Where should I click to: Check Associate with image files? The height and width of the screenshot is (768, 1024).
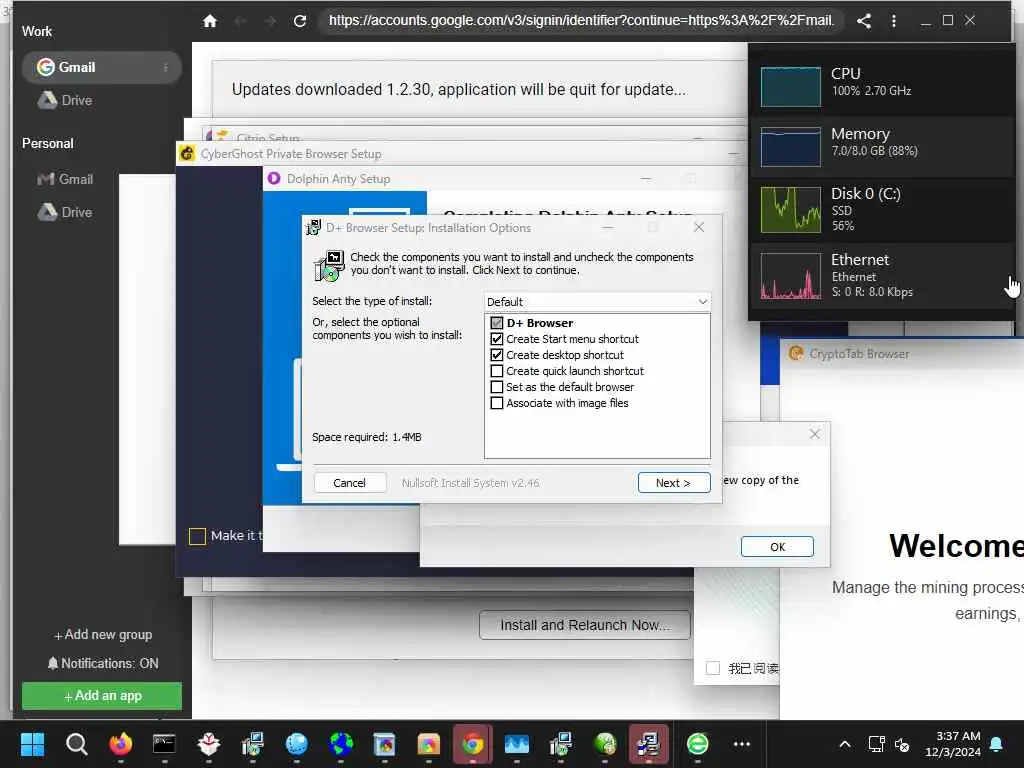(497, 403)
